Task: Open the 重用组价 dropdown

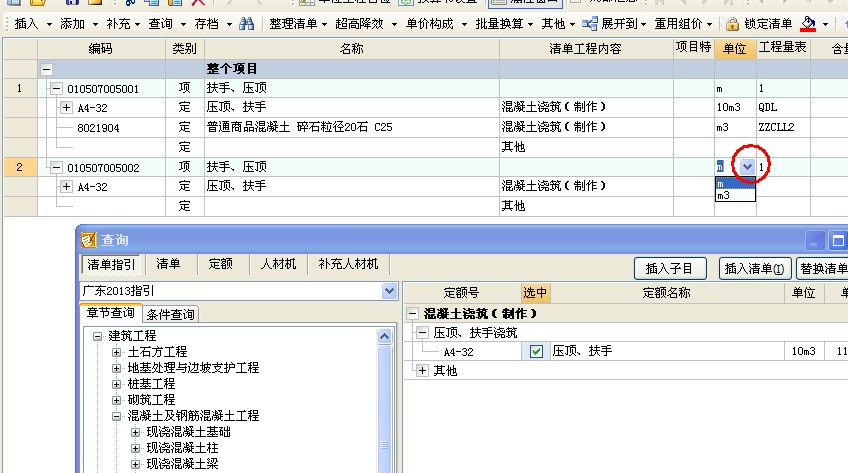Action: (684, 24)
